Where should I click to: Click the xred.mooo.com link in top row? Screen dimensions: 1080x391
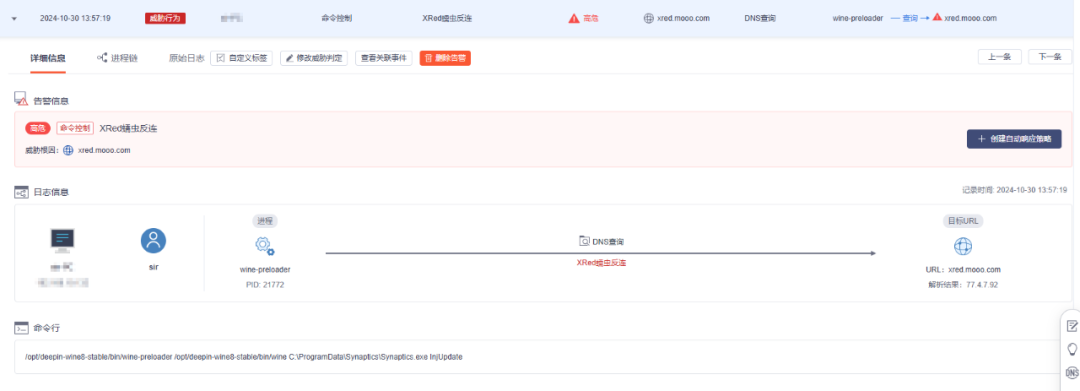[x=683, y=19]
